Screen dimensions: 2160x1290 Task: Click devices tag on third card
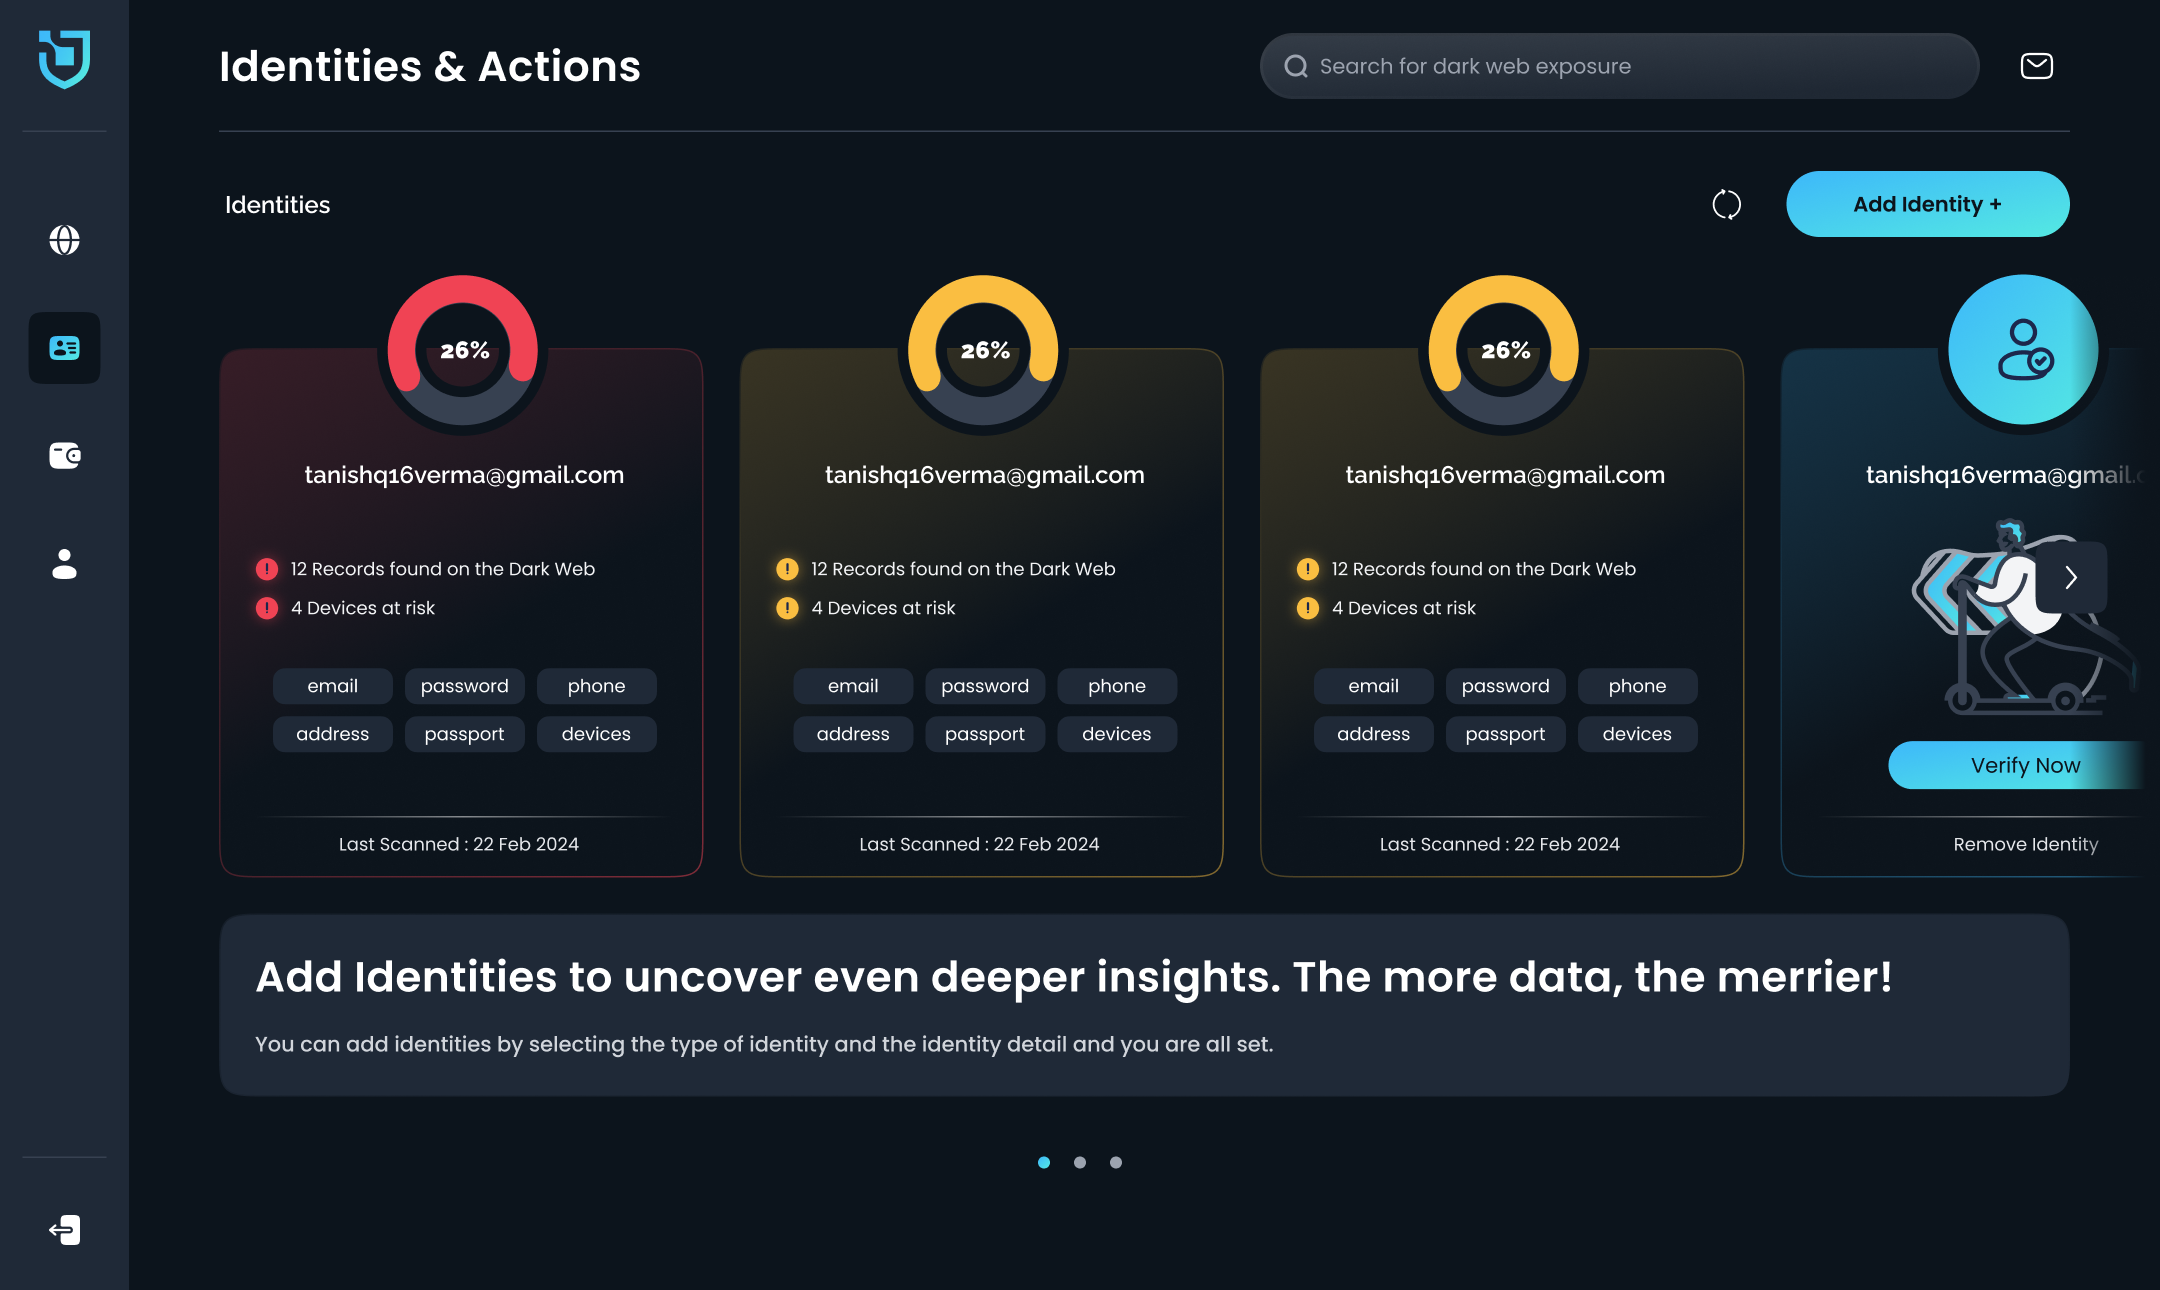click(1638, 734)
